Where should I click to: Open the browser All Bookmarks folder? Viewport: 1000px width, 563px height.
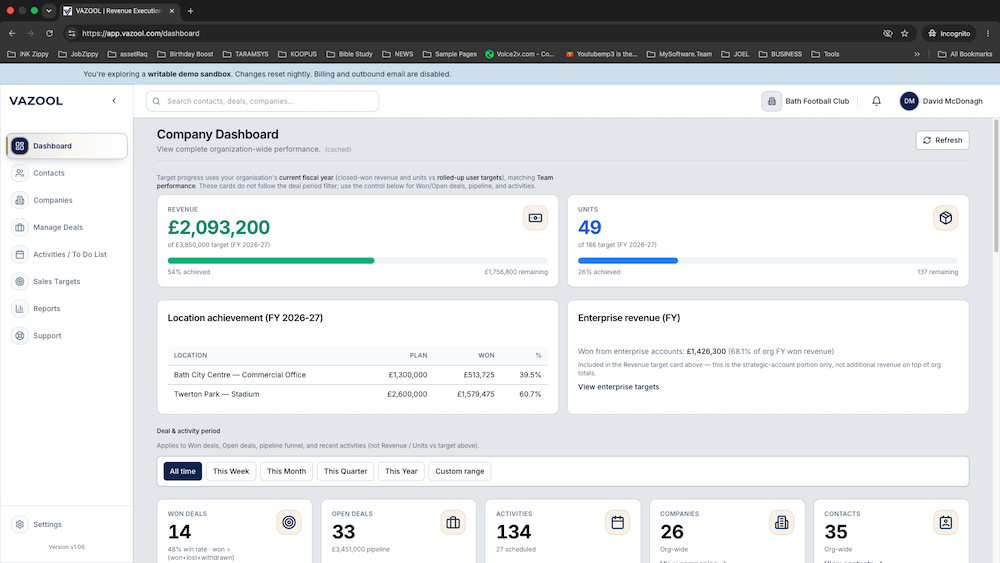pos(965,54)
